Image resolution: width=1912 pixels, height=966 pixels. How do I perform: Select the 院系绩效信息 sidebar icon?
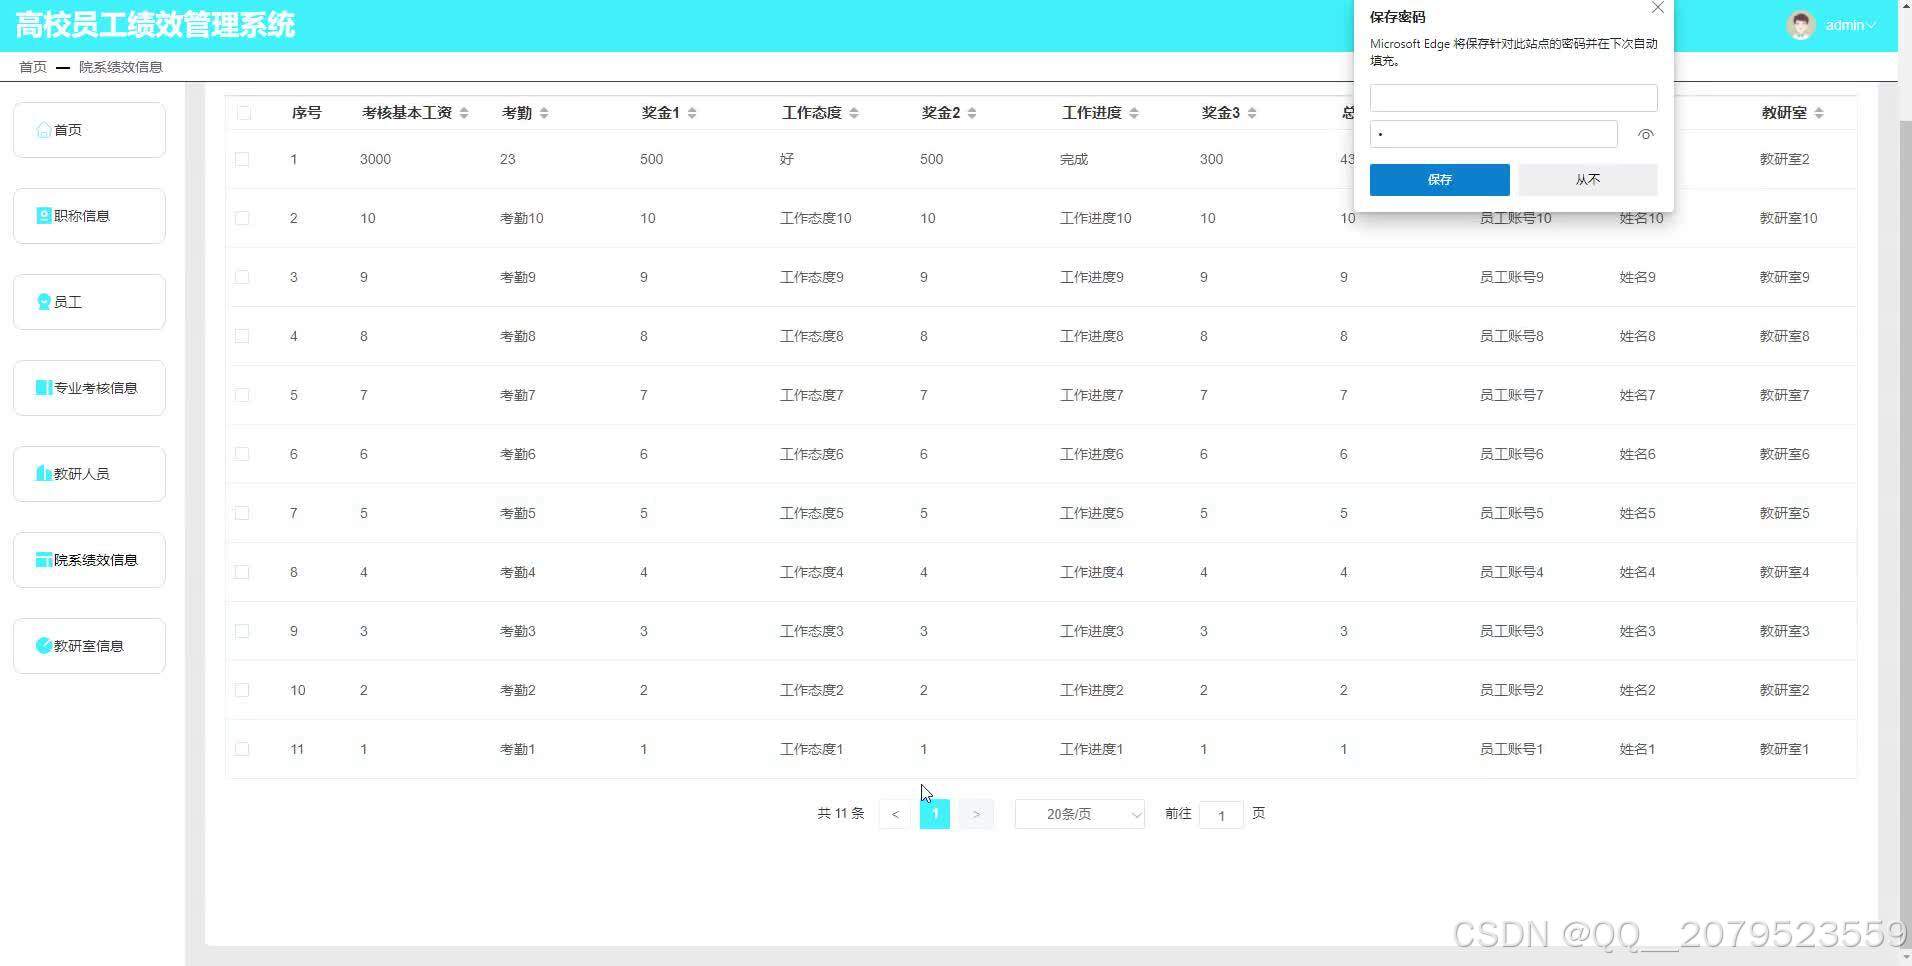(x=42, y=559)
